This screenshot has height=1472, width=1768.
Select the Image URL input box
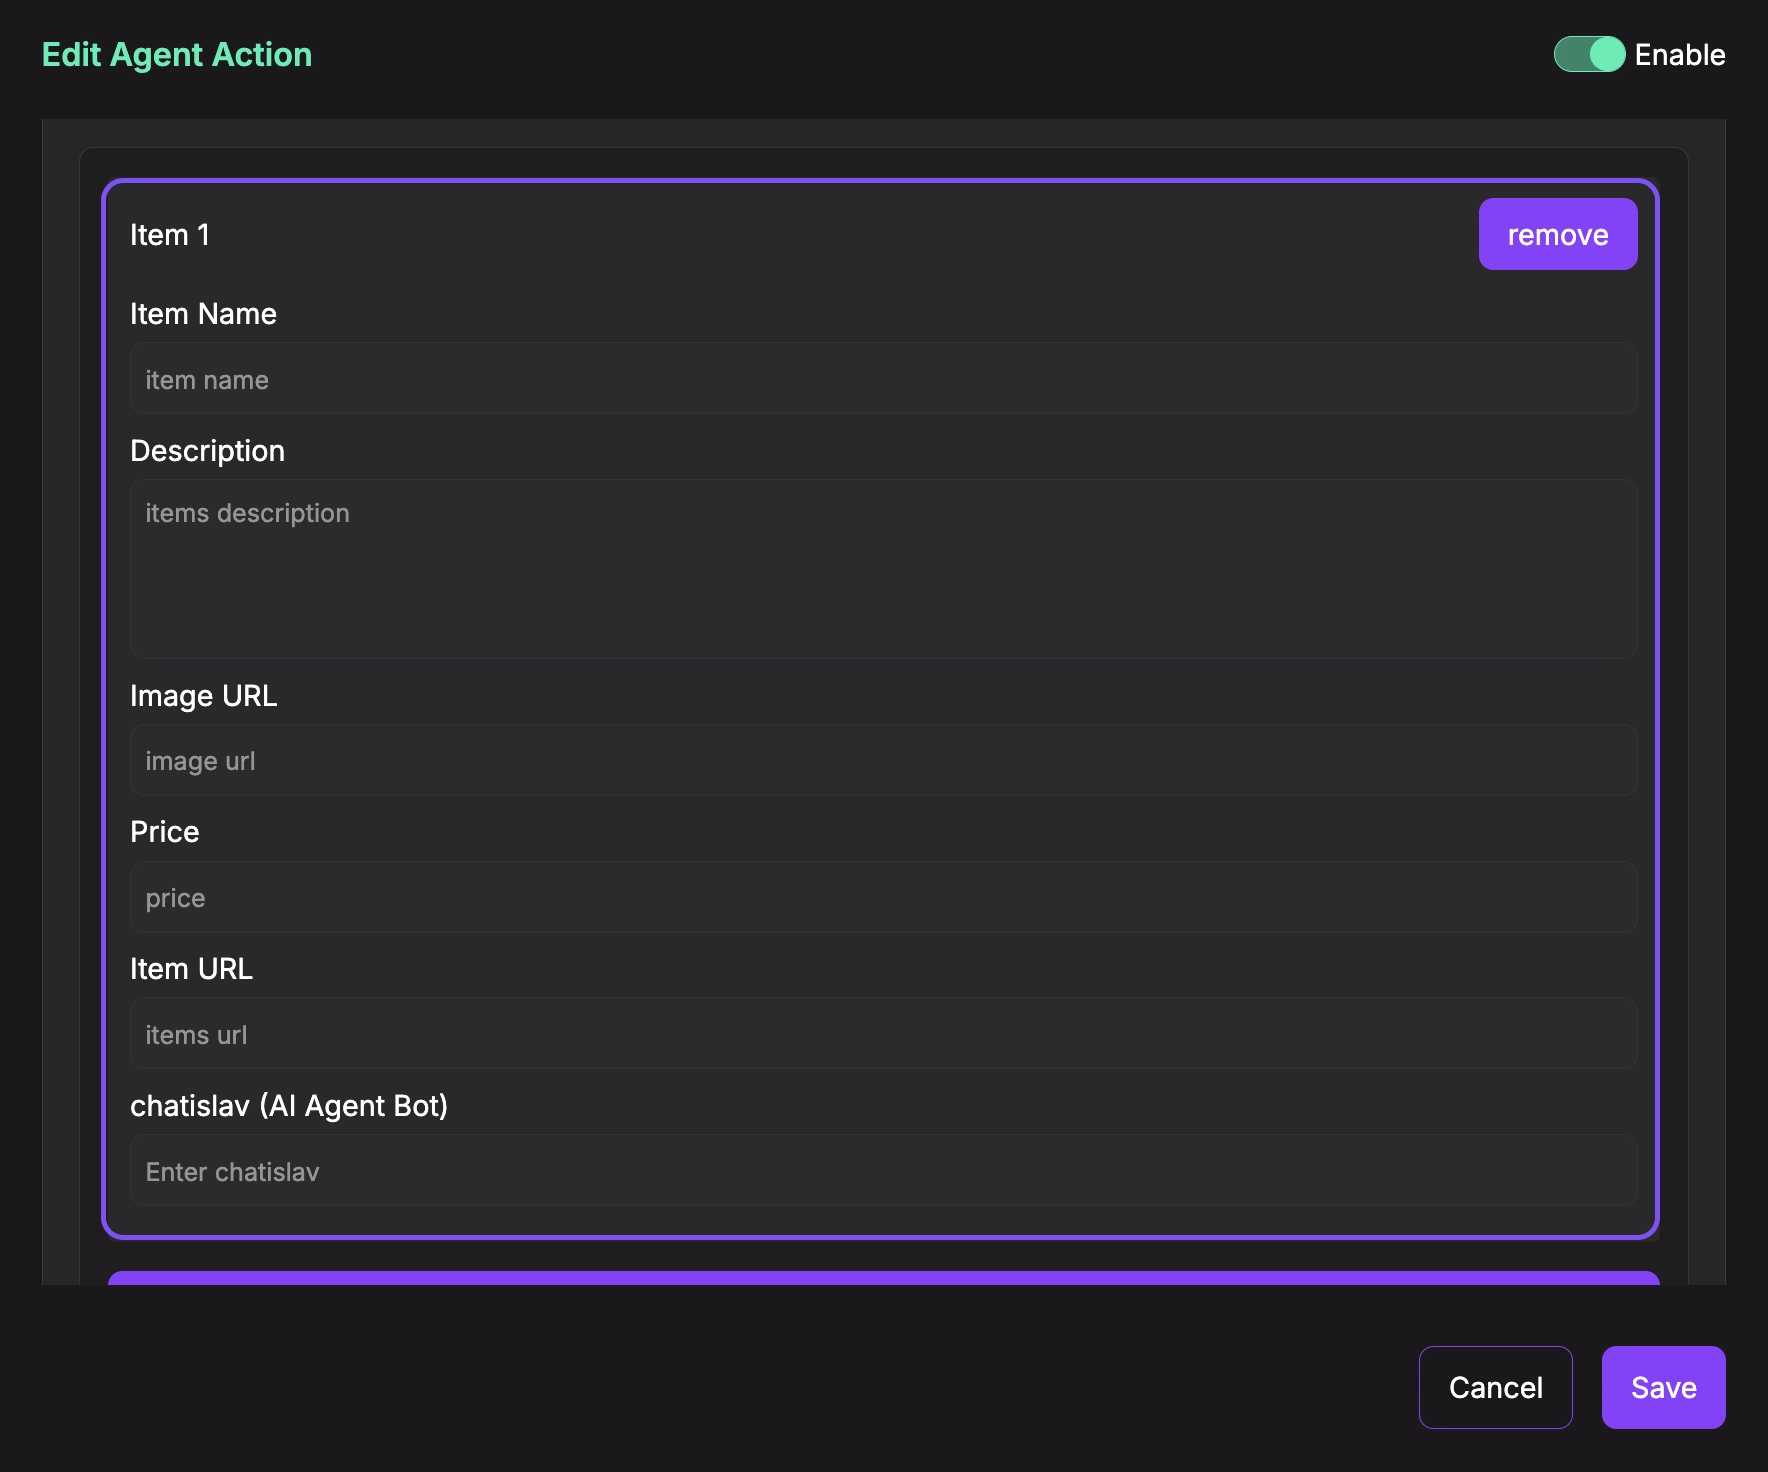[882, 760]
